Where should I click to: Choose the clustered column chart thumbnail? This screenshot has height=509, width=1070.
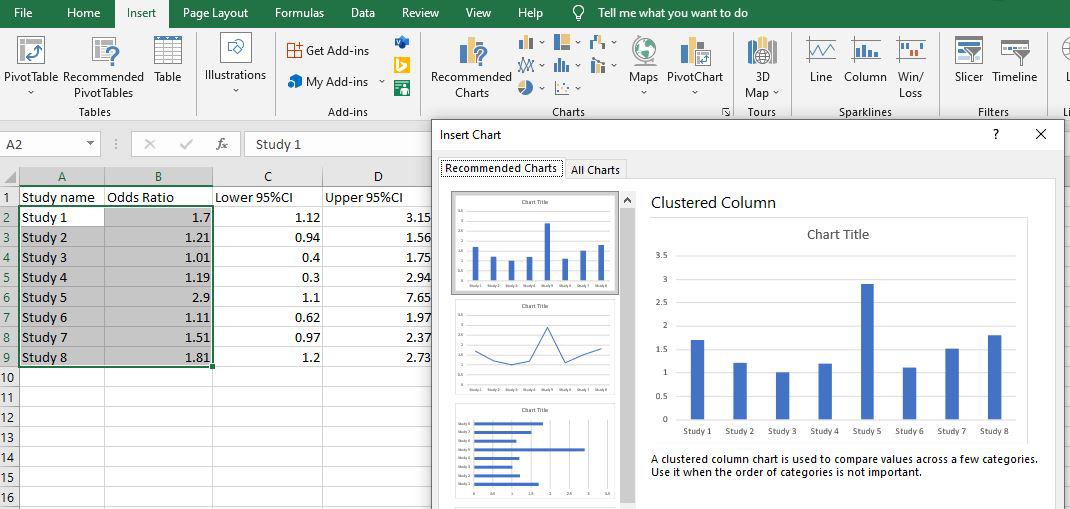(535, 244)
